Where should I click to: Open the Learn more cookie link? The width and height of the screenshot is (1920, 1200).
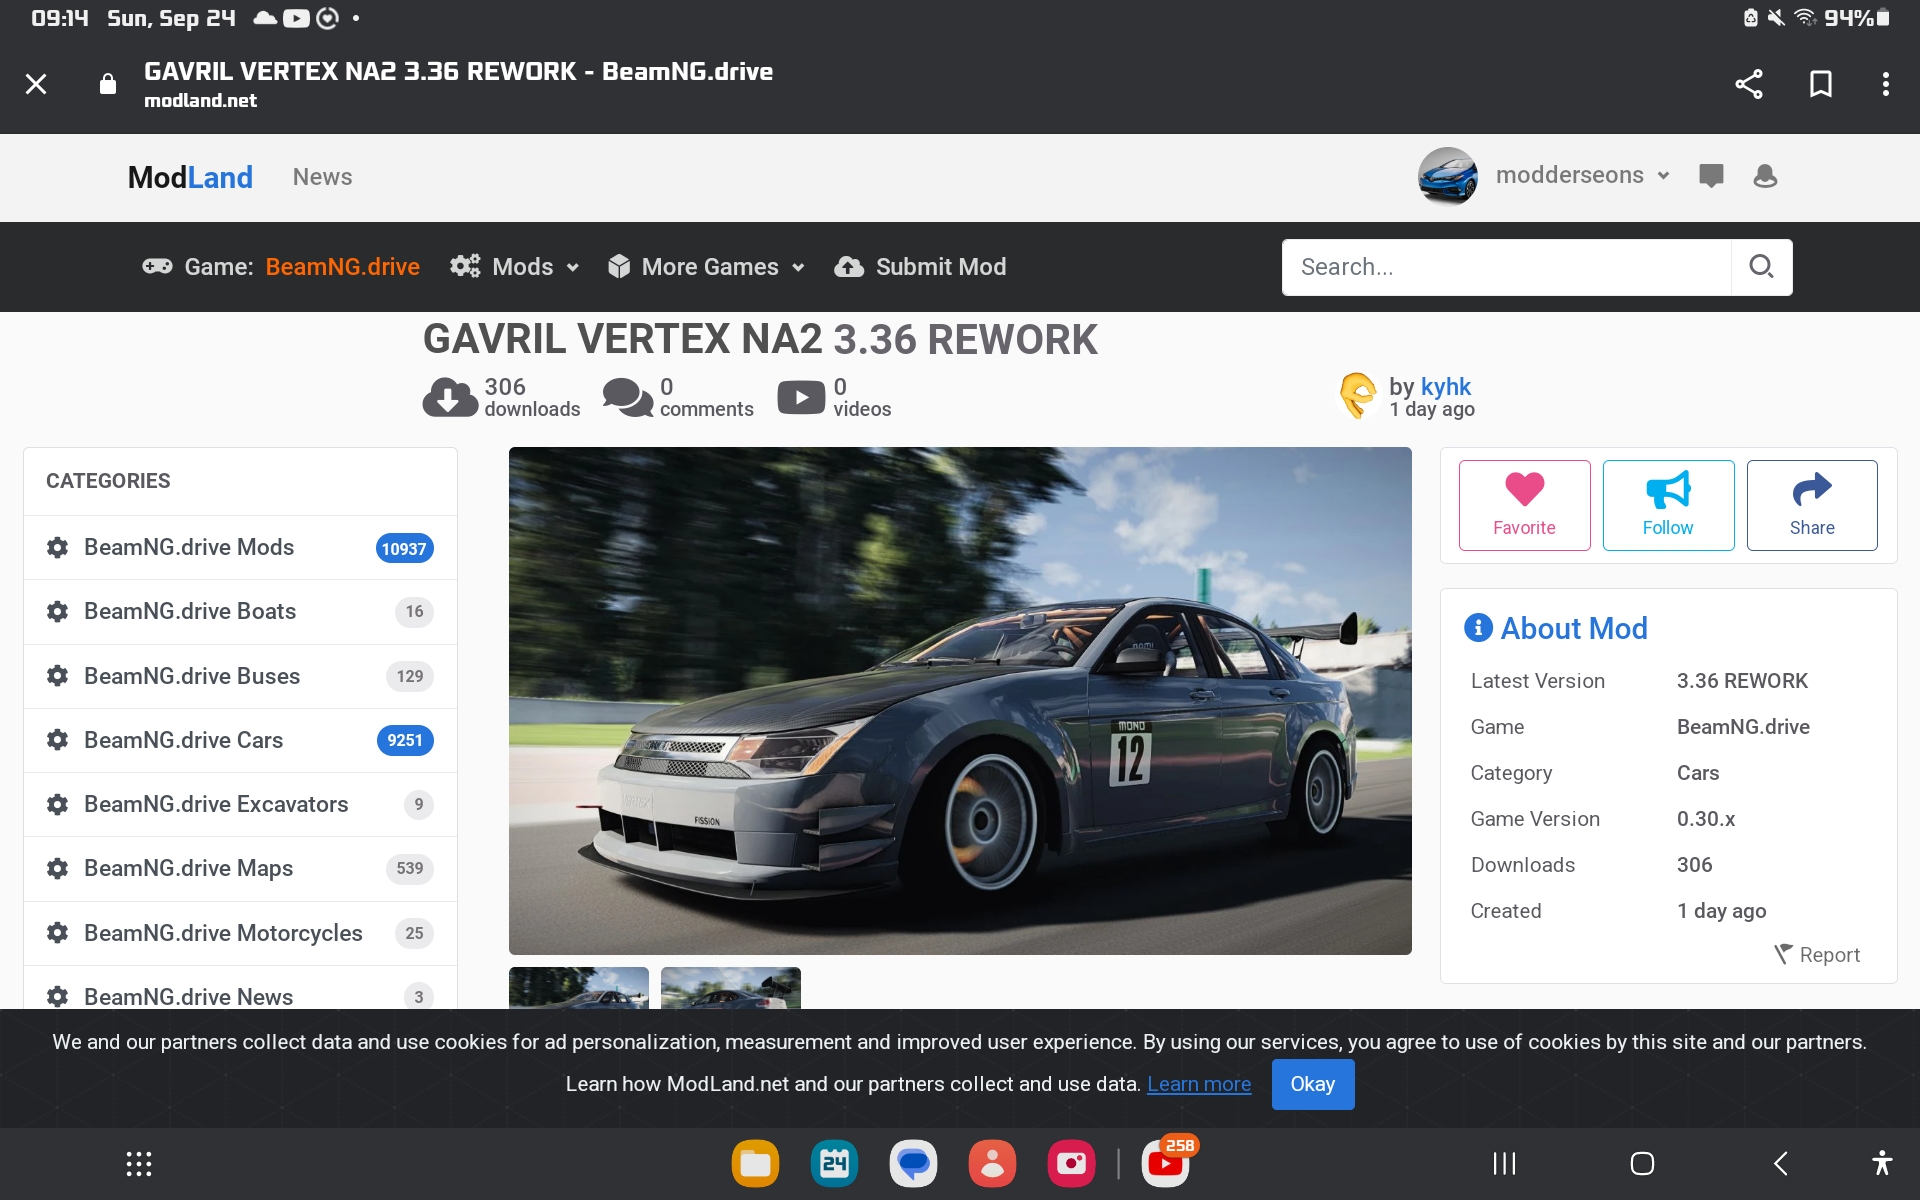[1198, 1084]
